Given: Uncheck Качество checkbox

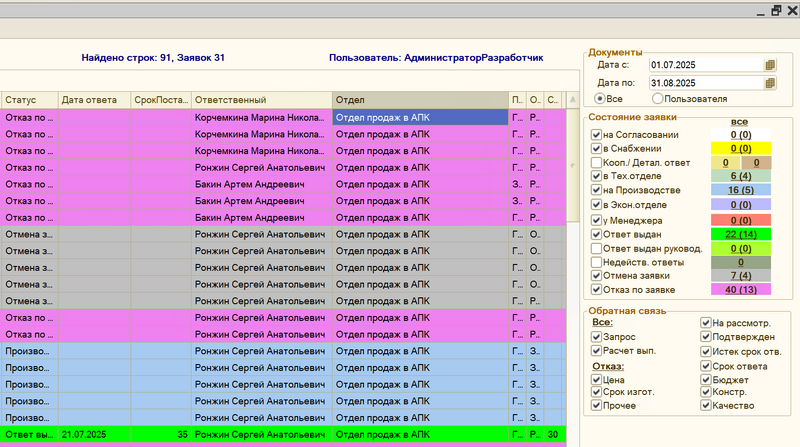Looking at the screenshot, I should (x=706, y=406).
